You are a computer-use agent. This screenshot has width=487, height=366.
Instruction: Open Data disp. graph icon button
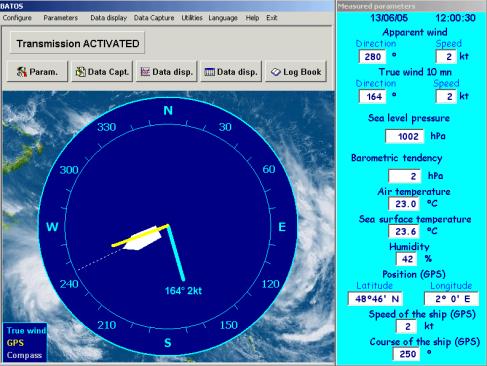167,72
